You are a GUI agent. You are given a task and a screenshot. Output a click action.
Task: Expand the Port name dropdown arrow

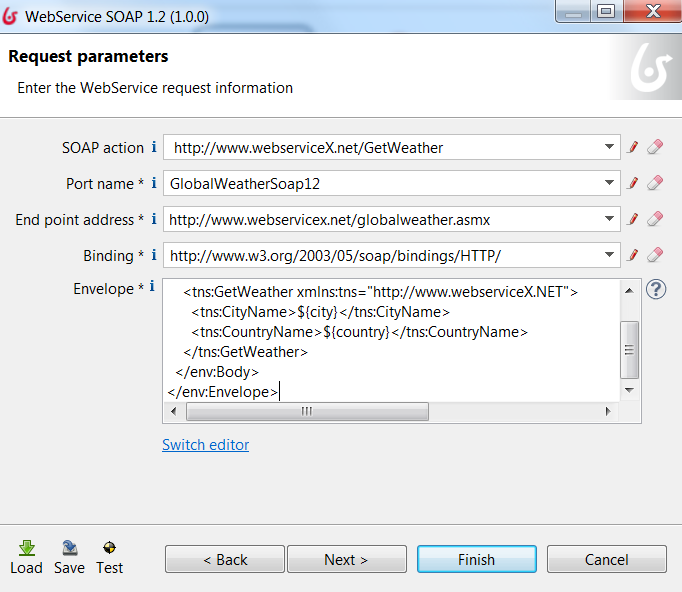tap(609, 183)
